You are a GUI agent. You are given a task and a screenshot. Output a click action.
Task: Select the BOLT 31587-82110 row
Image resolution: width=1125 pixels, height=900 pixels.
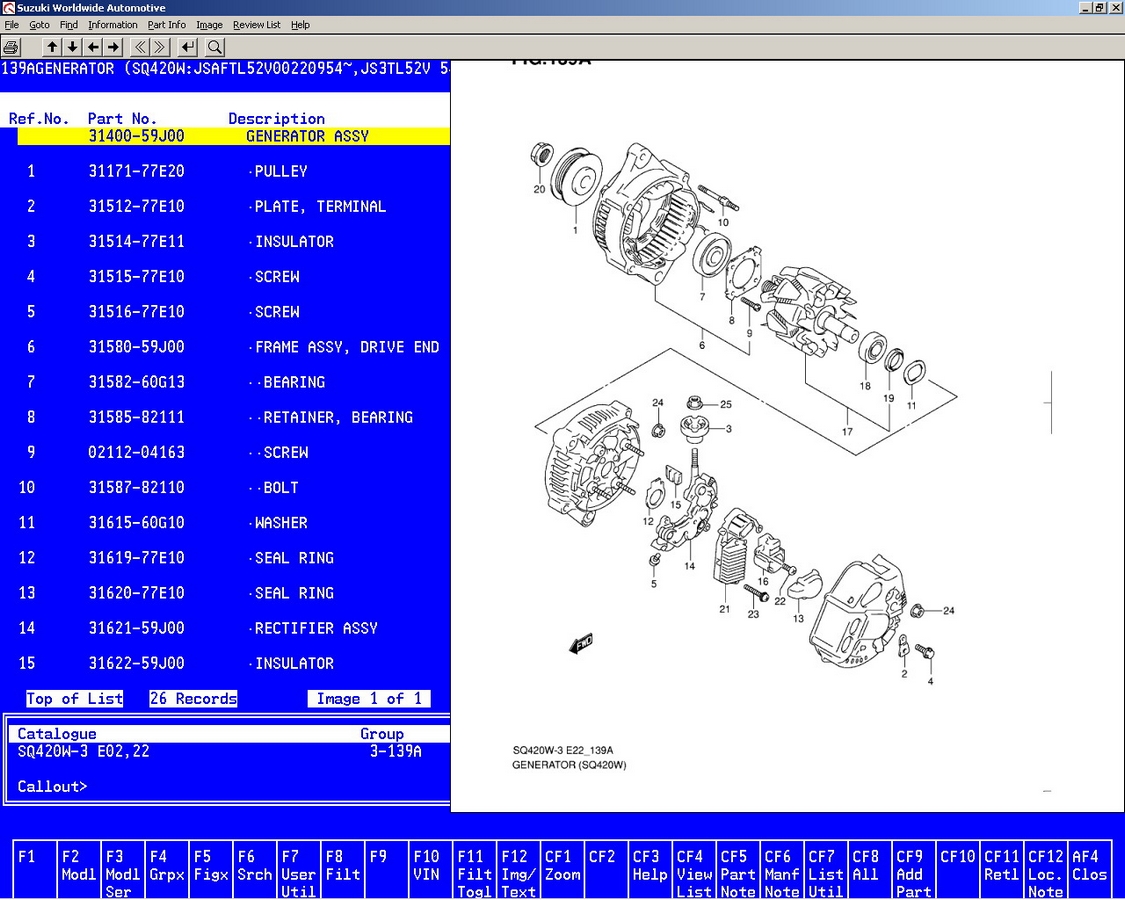[234, 488]
